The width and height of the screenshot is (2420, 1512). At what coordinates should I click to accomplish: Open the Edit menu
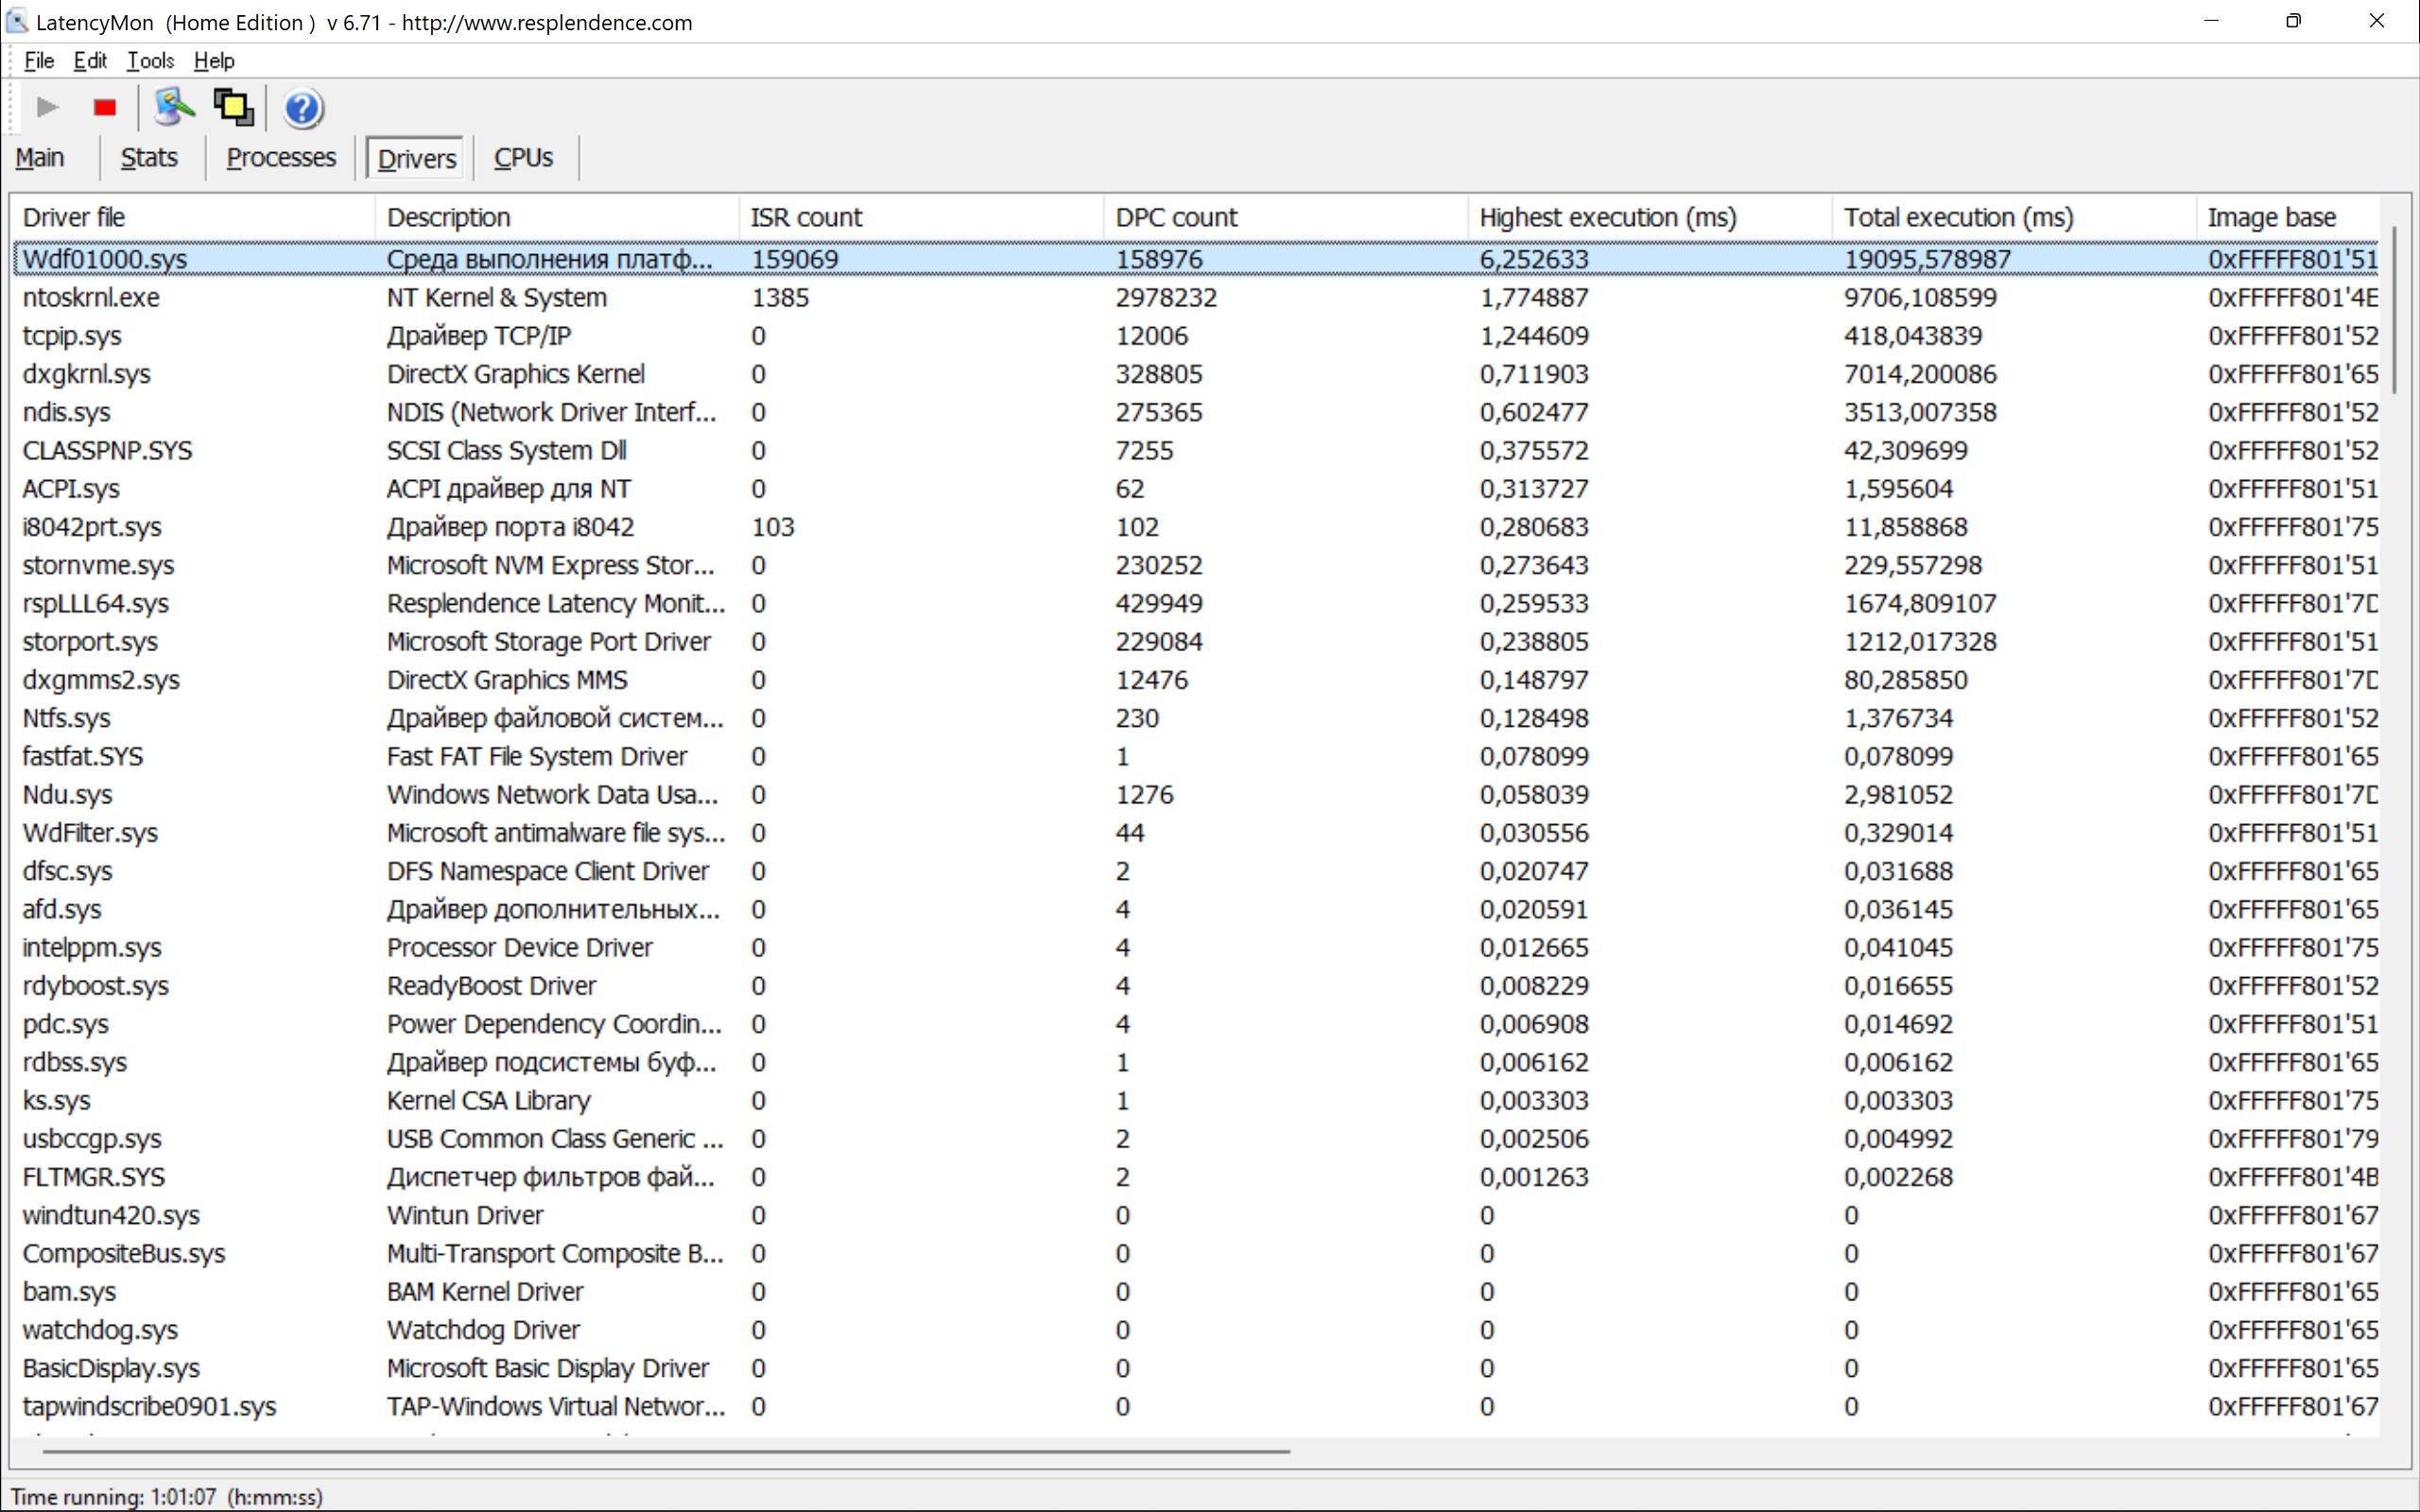pyautogui.click(x=90, y=60)
